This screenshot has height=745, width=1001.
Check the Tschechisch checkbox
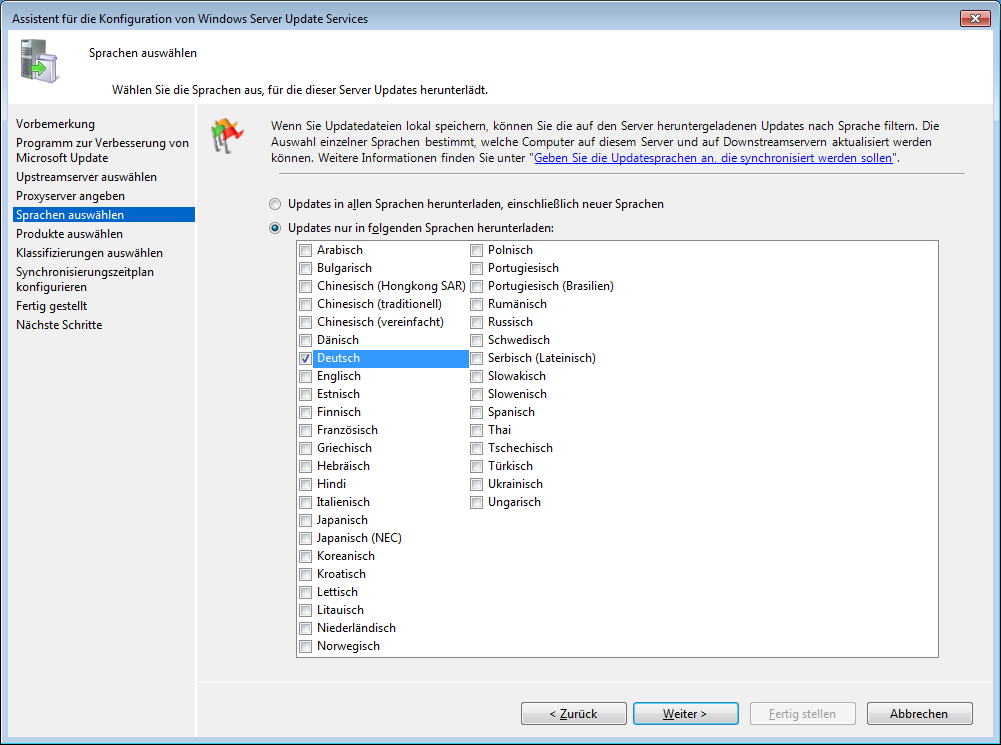pyautogui.click(x=476, y=448)
